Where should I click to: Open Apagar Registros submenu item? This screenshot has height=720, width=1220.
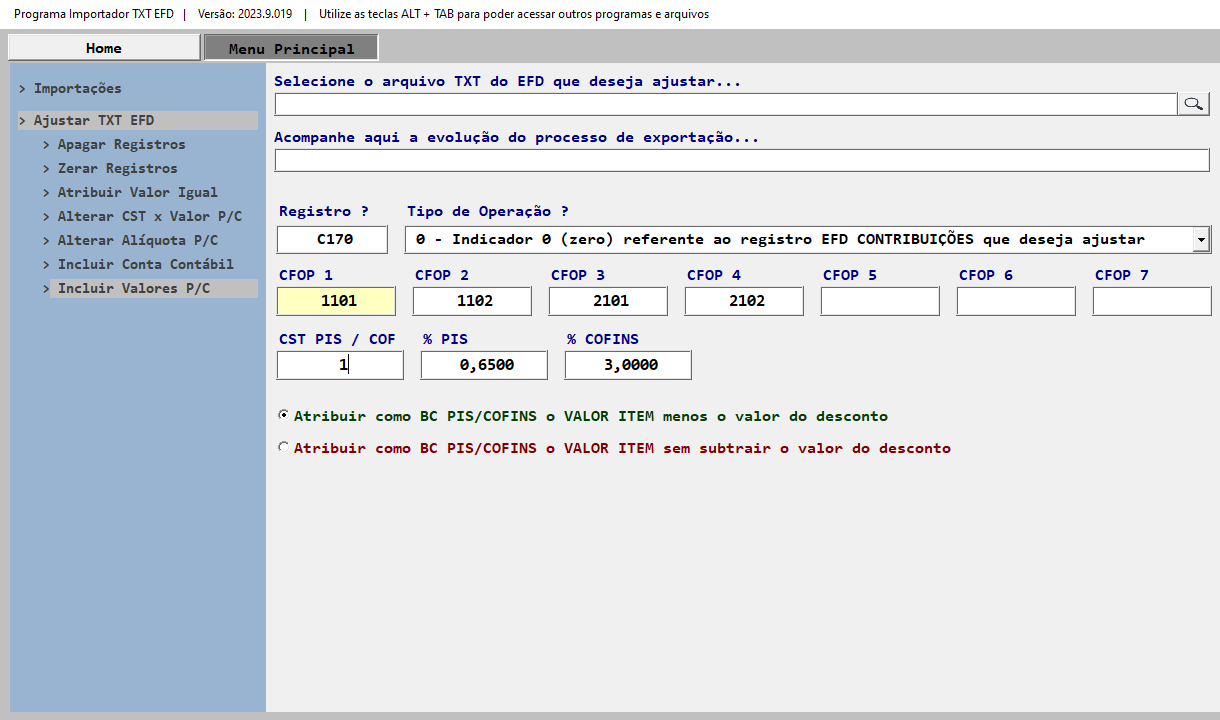pyautogui.click(x=121, y=144)
